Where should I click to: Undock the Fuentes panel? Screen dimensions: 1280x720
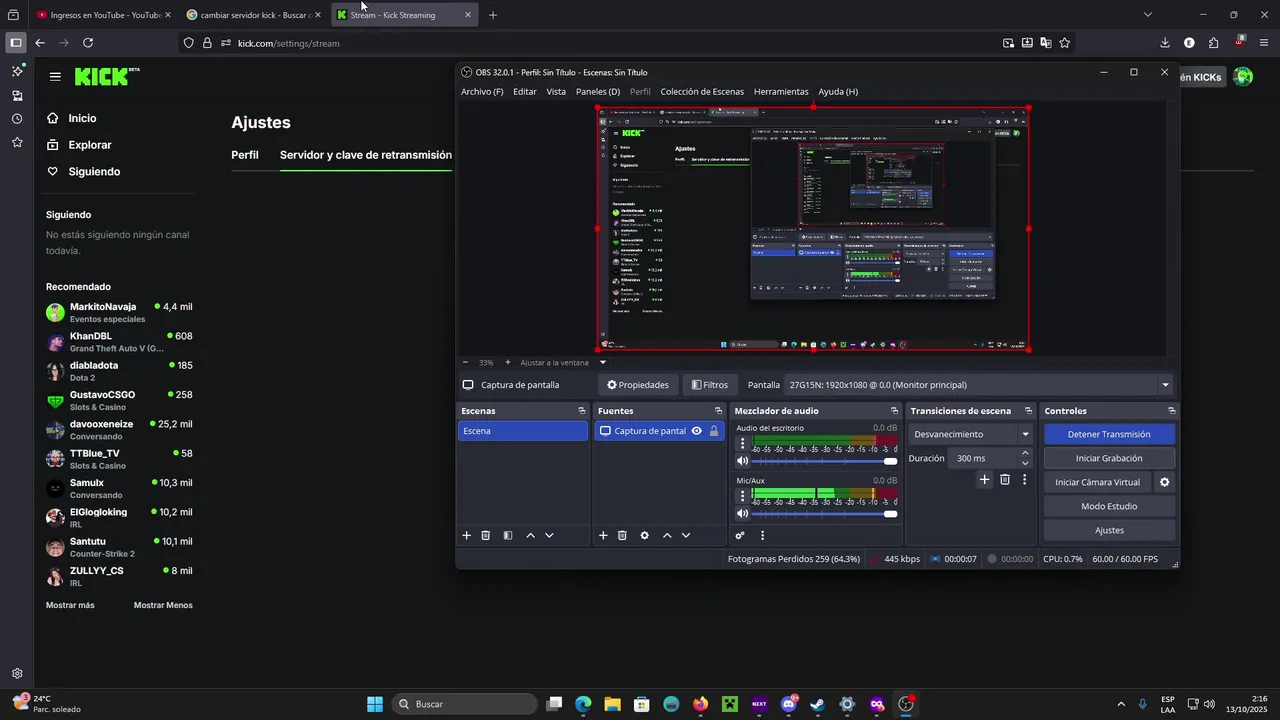(x=718, y=411)
